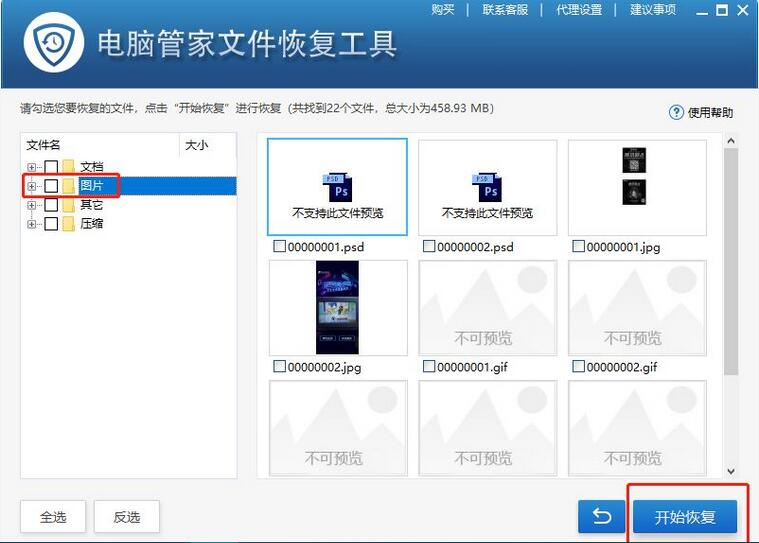Image resolution: width=759 pixels, height=543 pixels.
Task: Open the 使用帮助 link
Action: pos(710,113)
